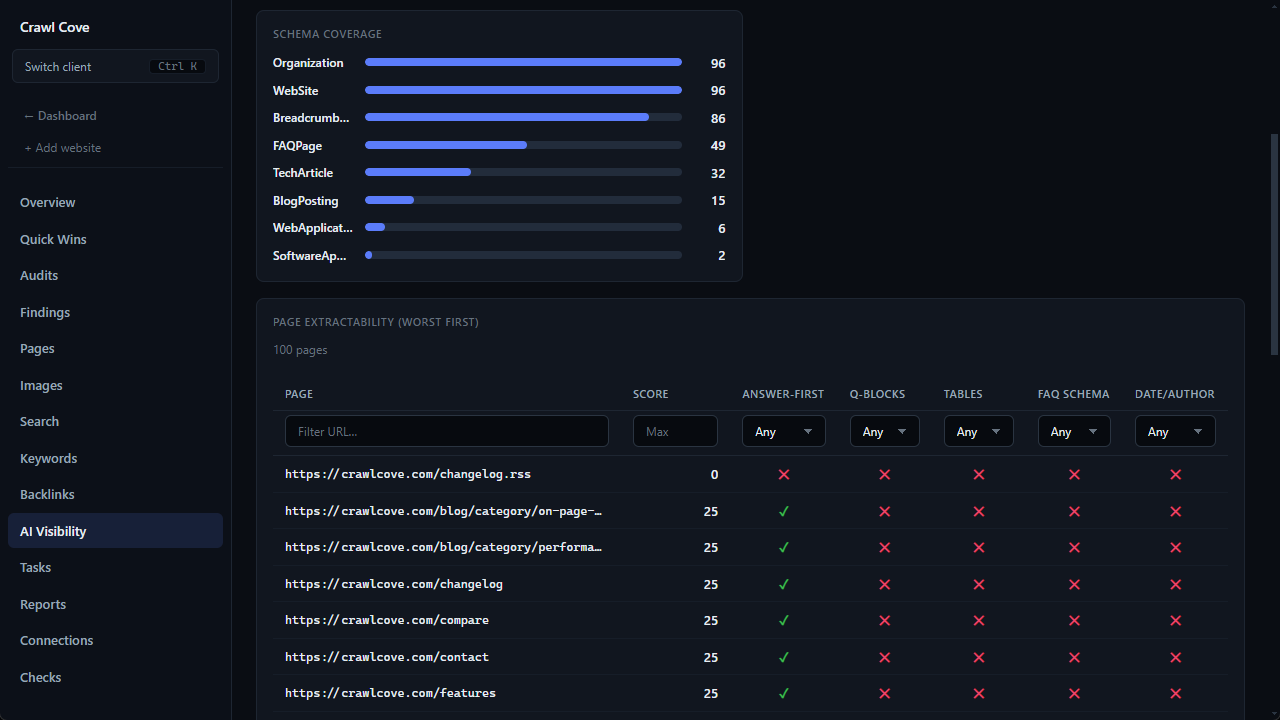This screenshot has height=720, width=1280.
Task: Click red X under Answer-First for changelog.rss
Action: point(784,475)
